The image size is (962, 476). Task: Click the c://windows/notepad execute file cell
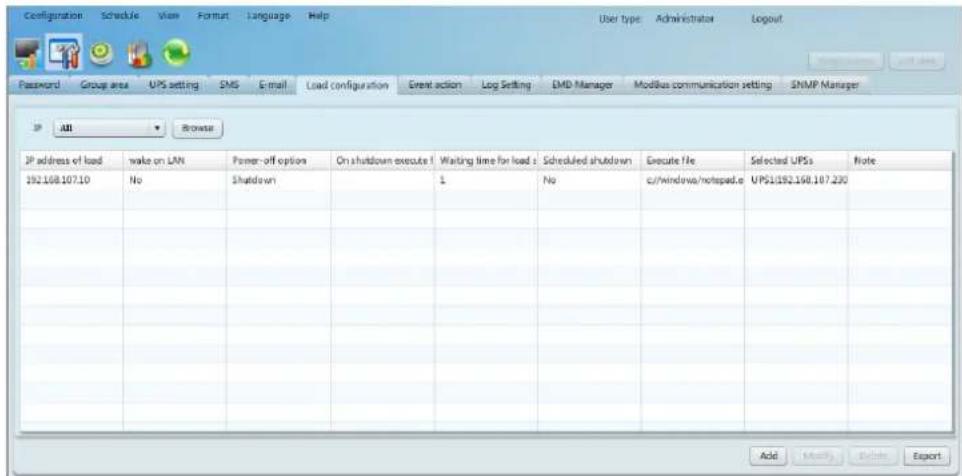click(x=693, y=182)
